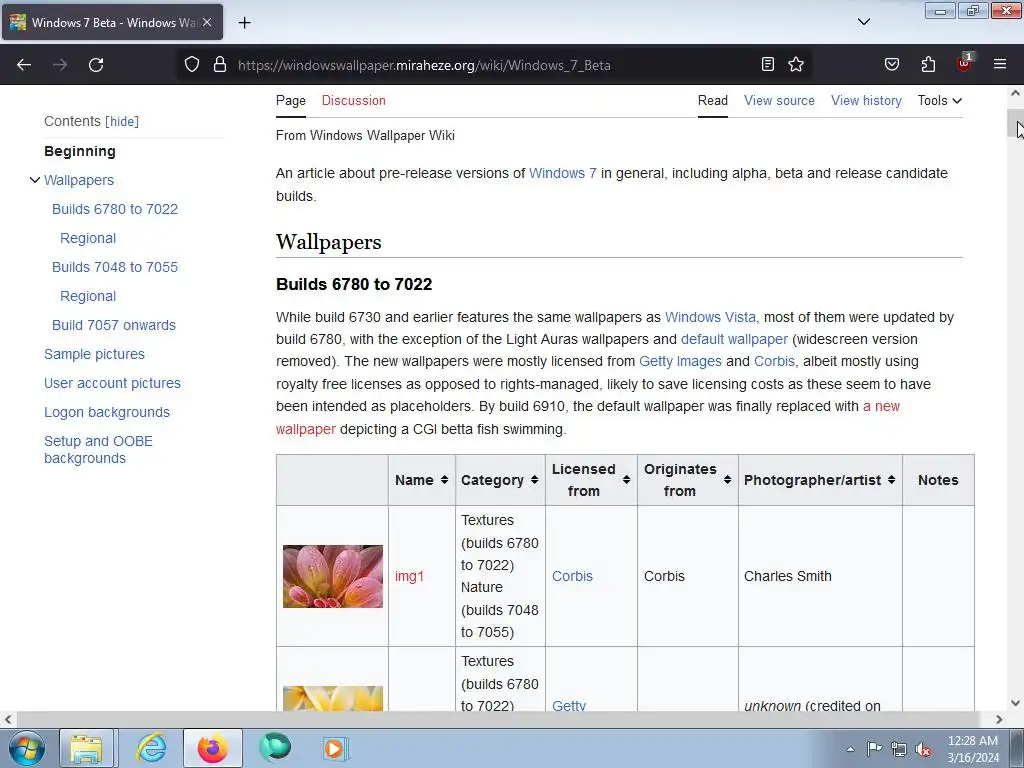This screenshot has height=768, width=1024.
Task: Click the browser address bar URL
Action: click(x=424, y=65)
